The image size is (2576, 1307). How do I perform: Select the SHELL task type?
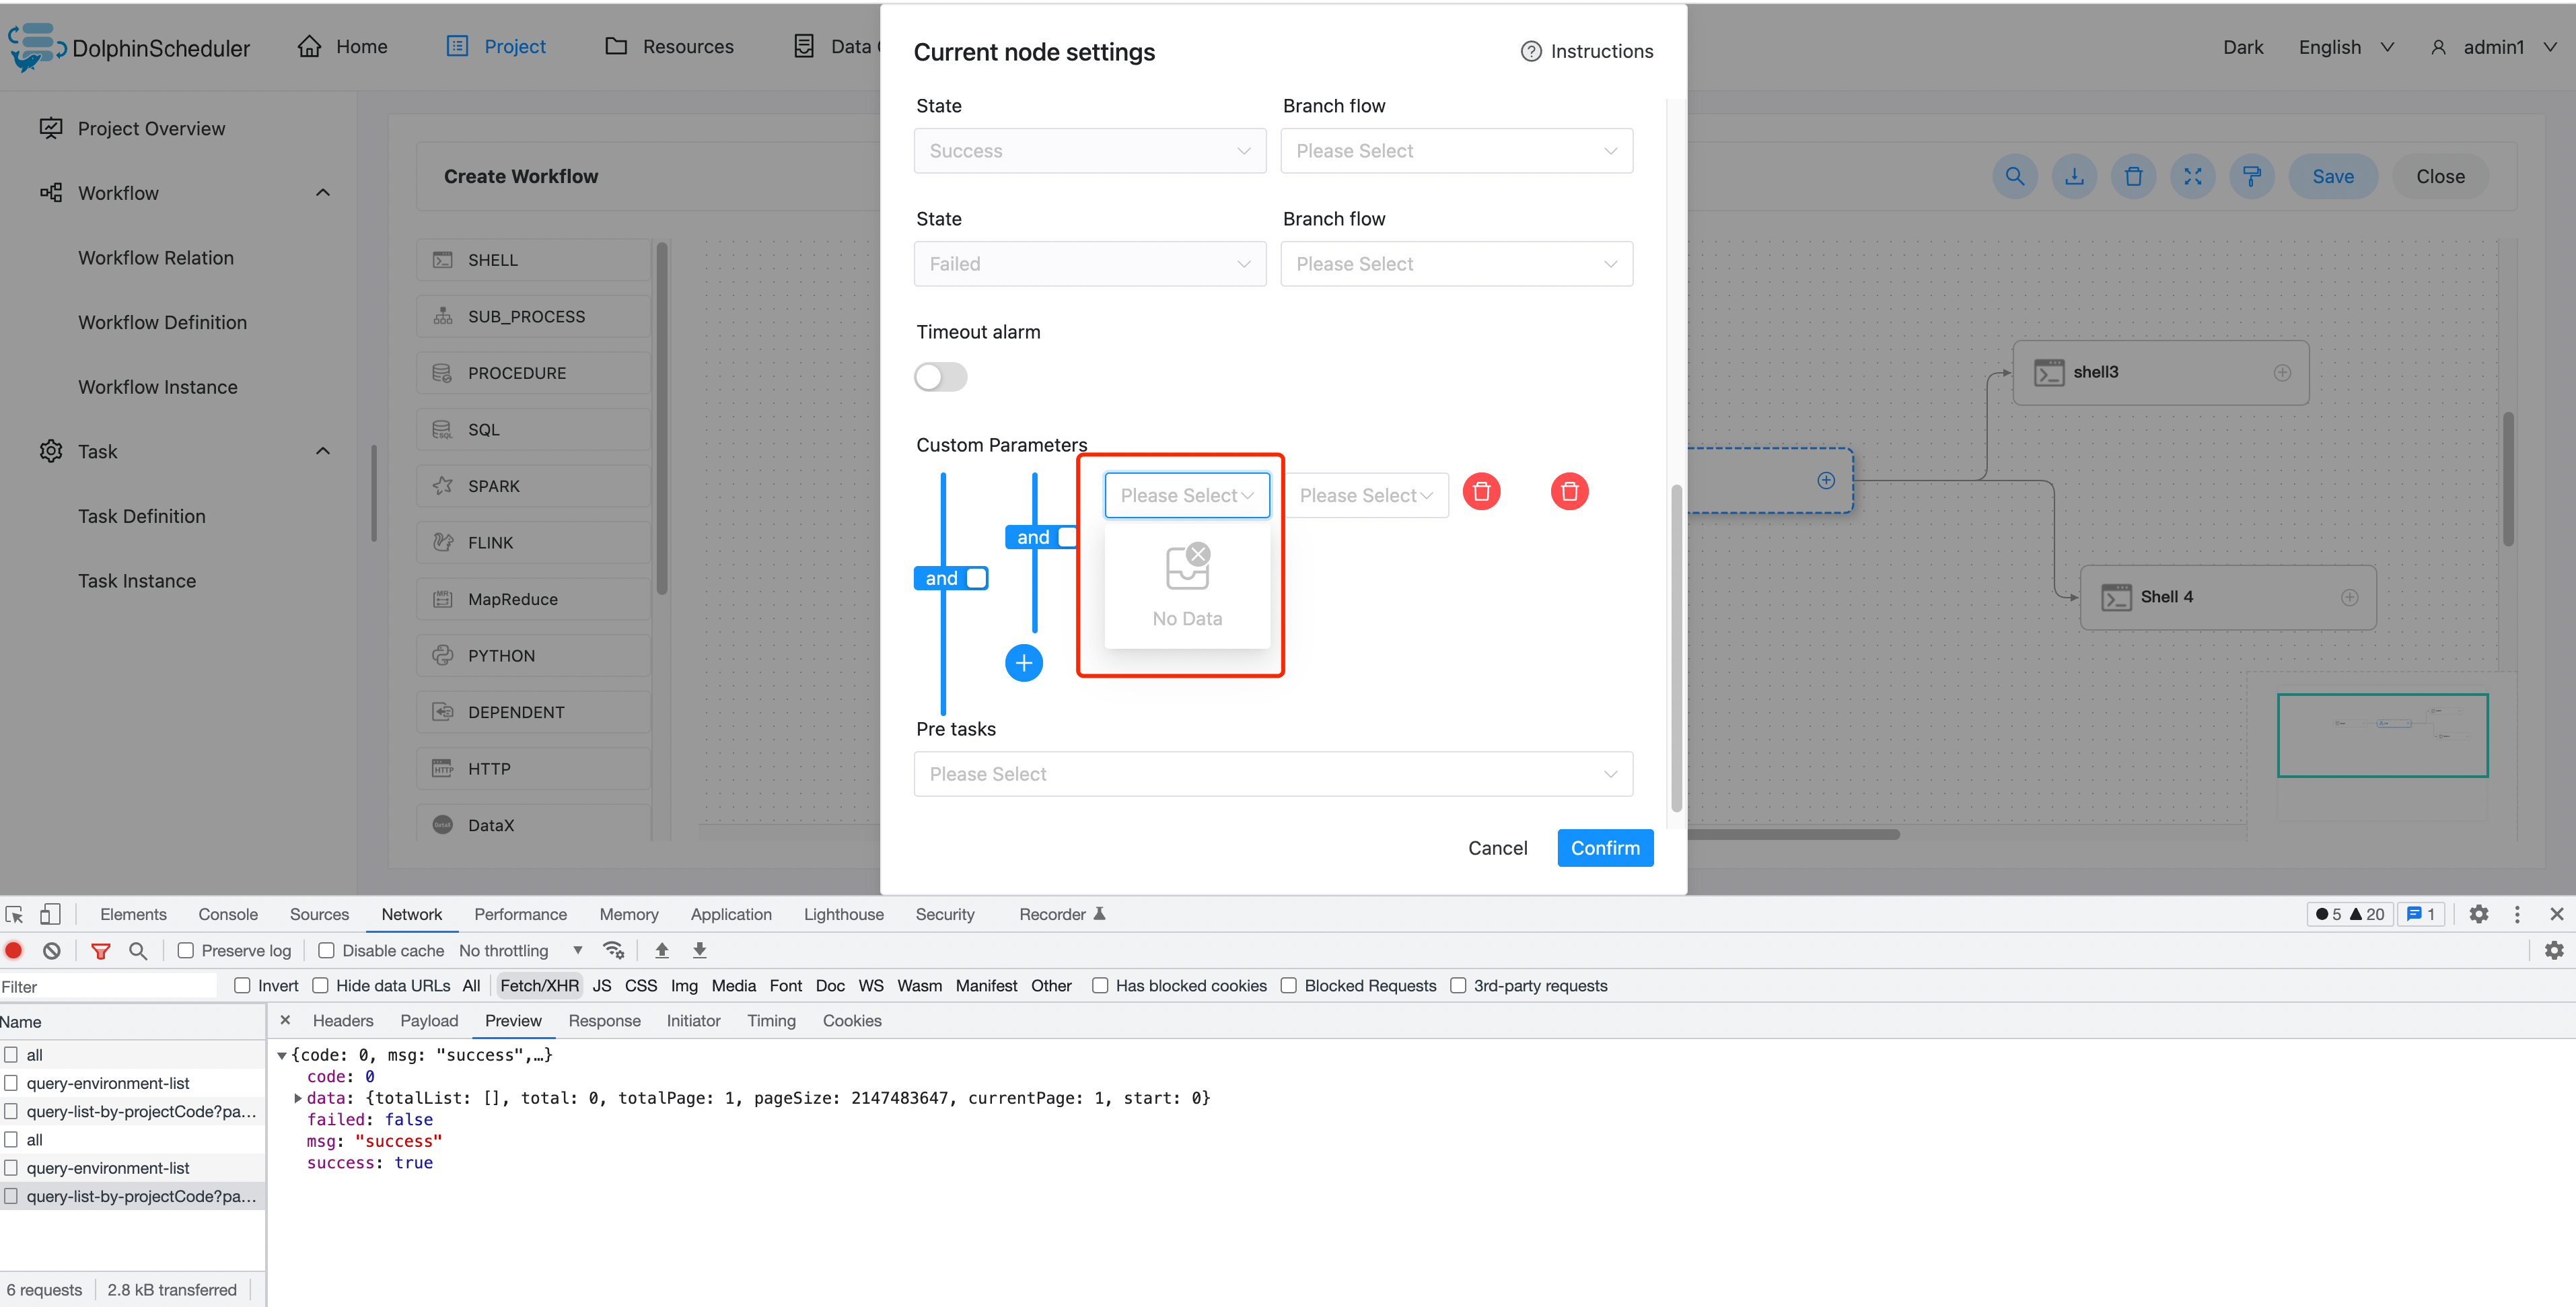coord(532,259)
